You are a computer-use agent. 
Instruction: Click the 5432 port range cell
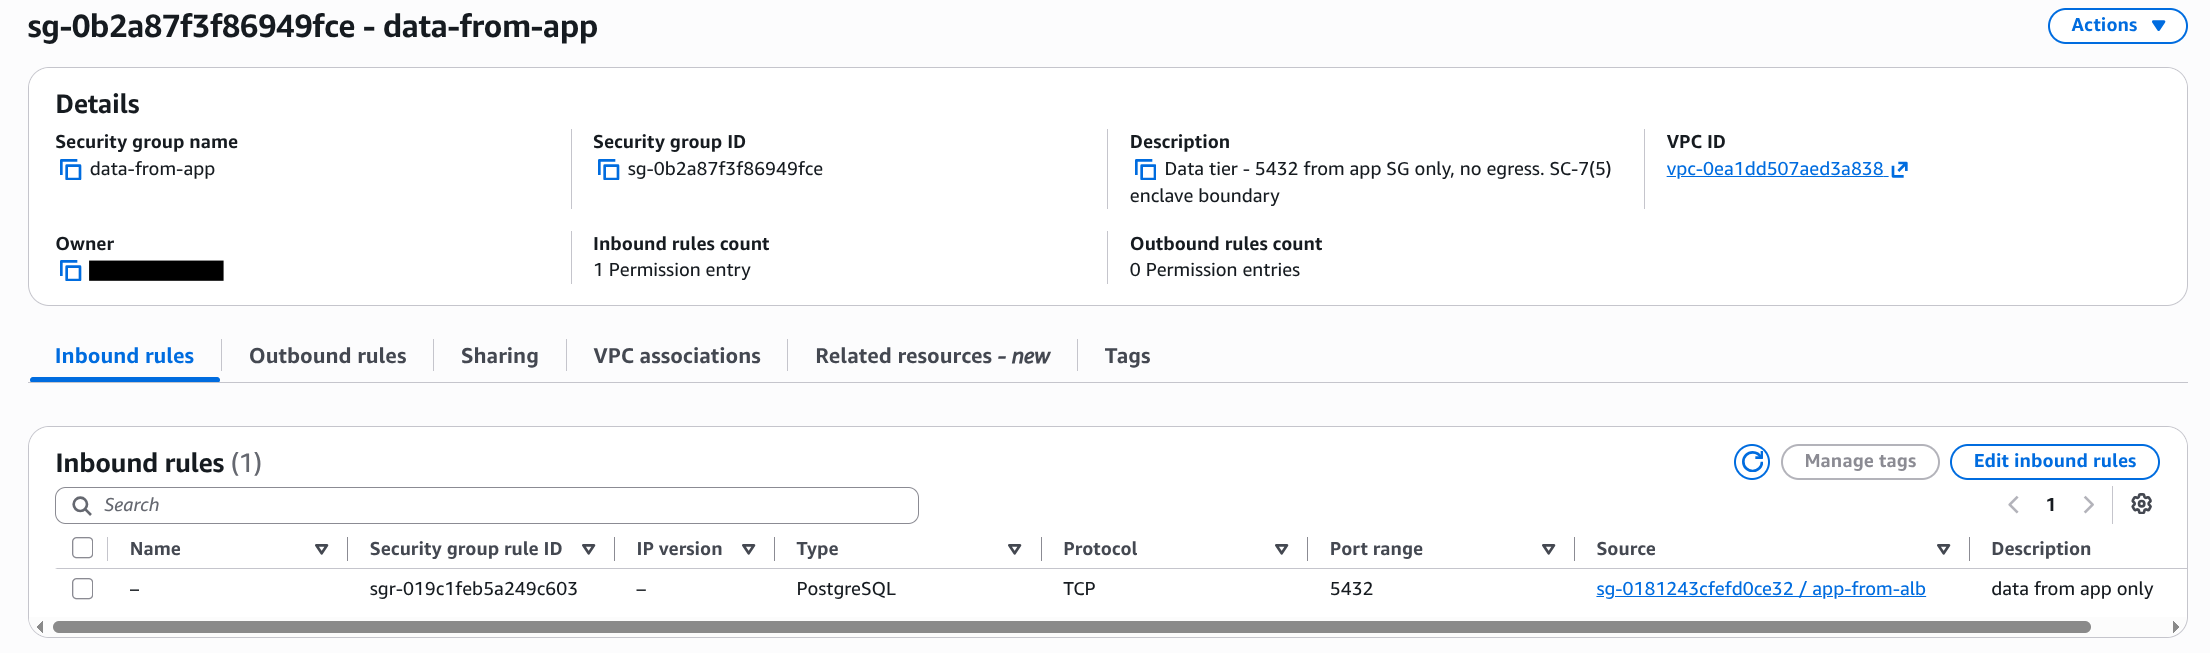[1351, 589]
